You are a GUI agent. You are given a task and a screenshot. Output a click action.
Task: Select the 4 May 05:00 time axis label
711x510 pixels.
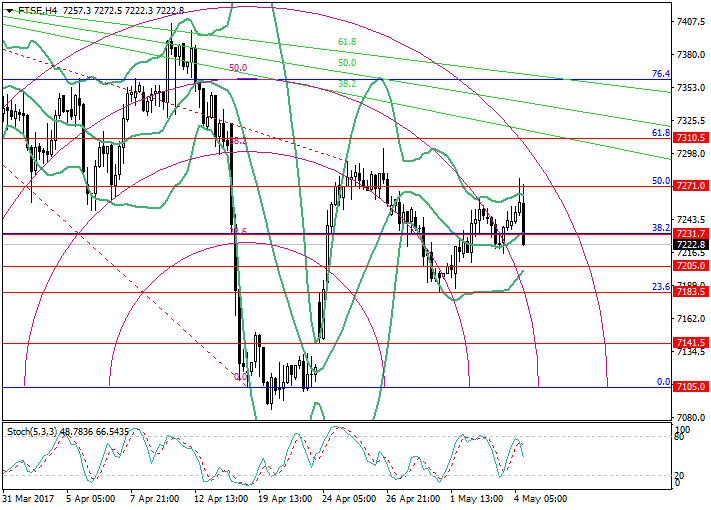click(541, 499)
